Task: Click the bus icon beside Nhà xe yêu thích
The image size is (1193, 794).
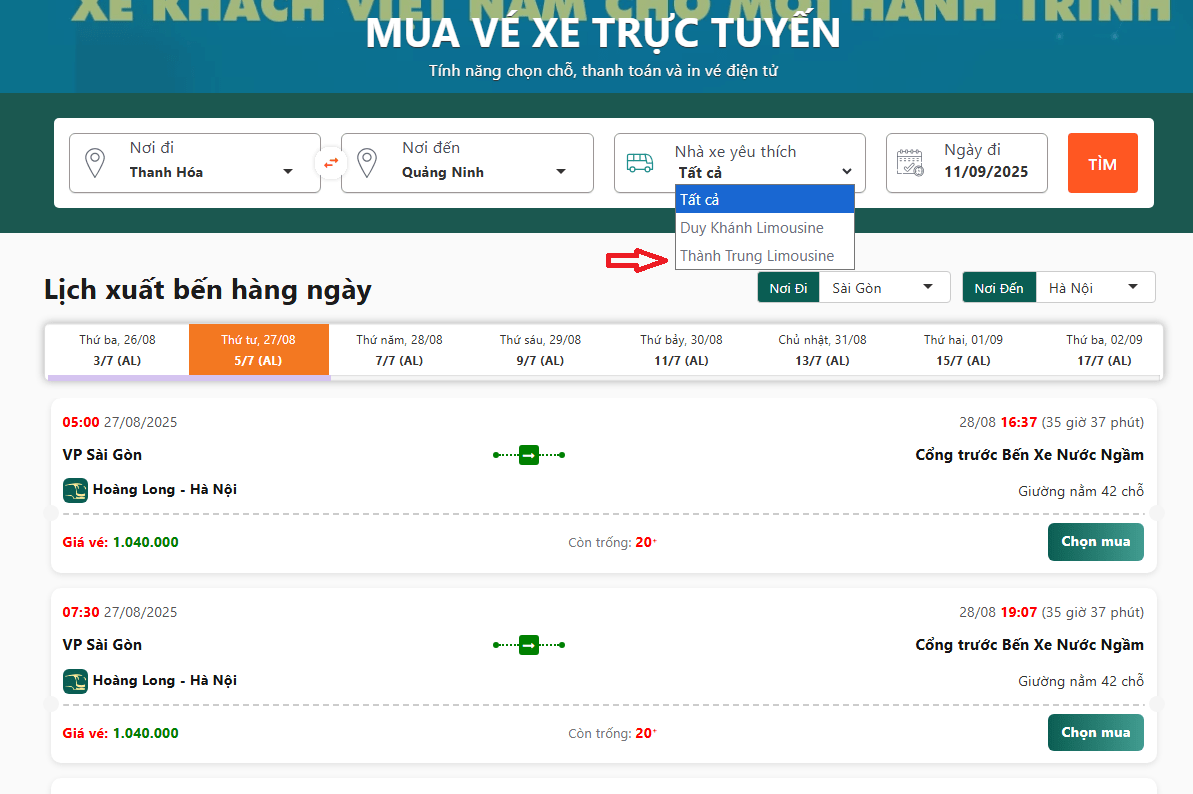Action: pyautogui.click(x=640, y=162)
